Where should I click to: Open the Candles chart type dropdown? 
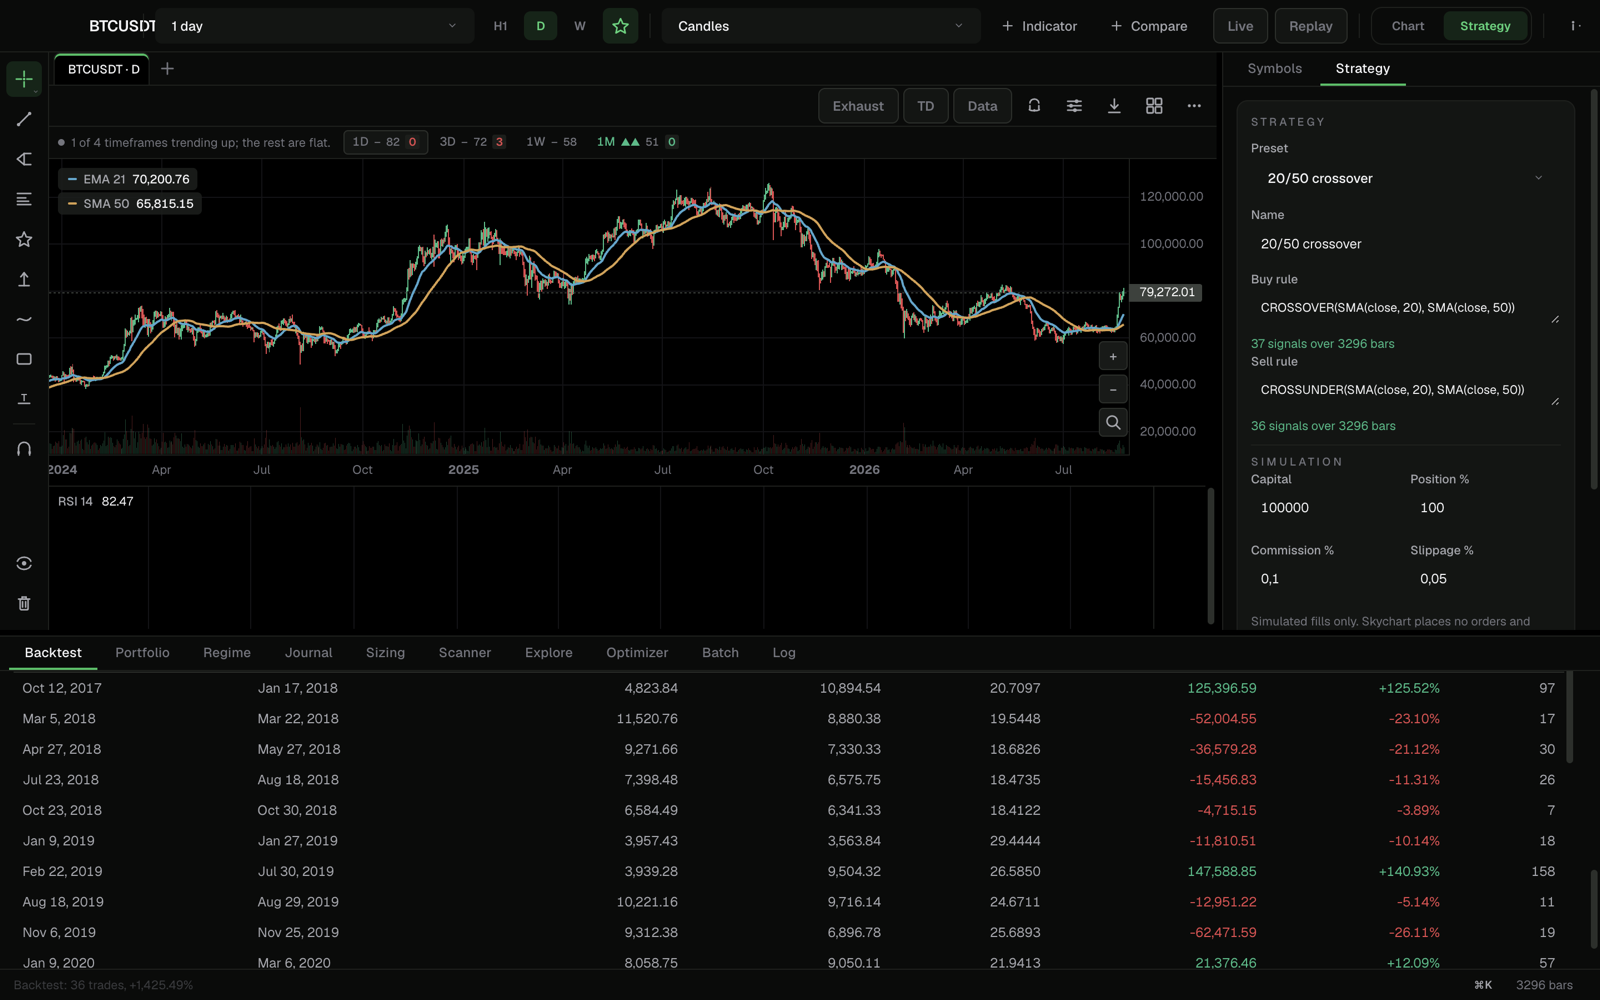pos(821,26)
